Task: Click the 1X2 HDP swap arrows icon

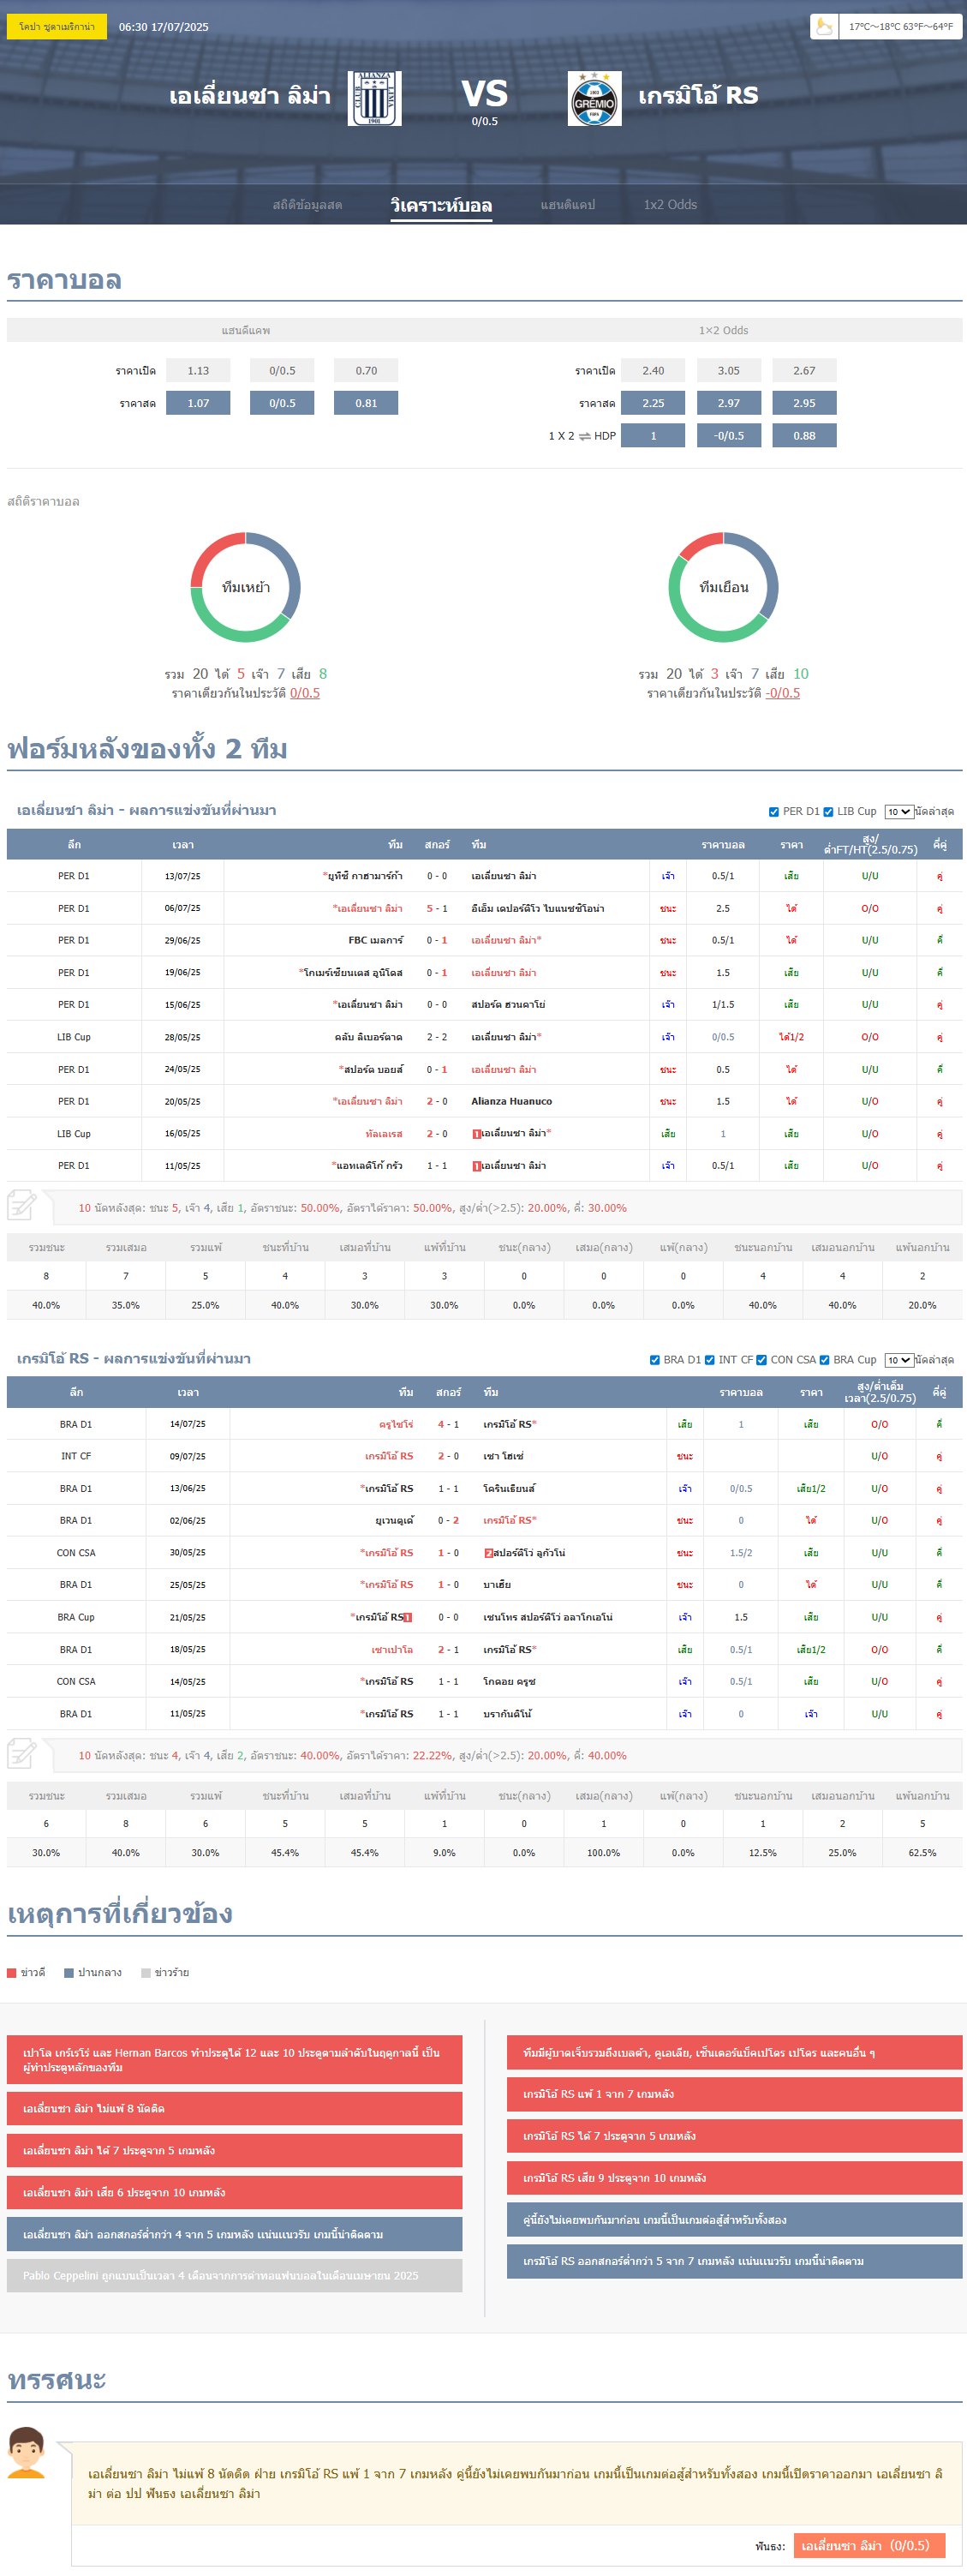Action: click(x=584, y=436)
